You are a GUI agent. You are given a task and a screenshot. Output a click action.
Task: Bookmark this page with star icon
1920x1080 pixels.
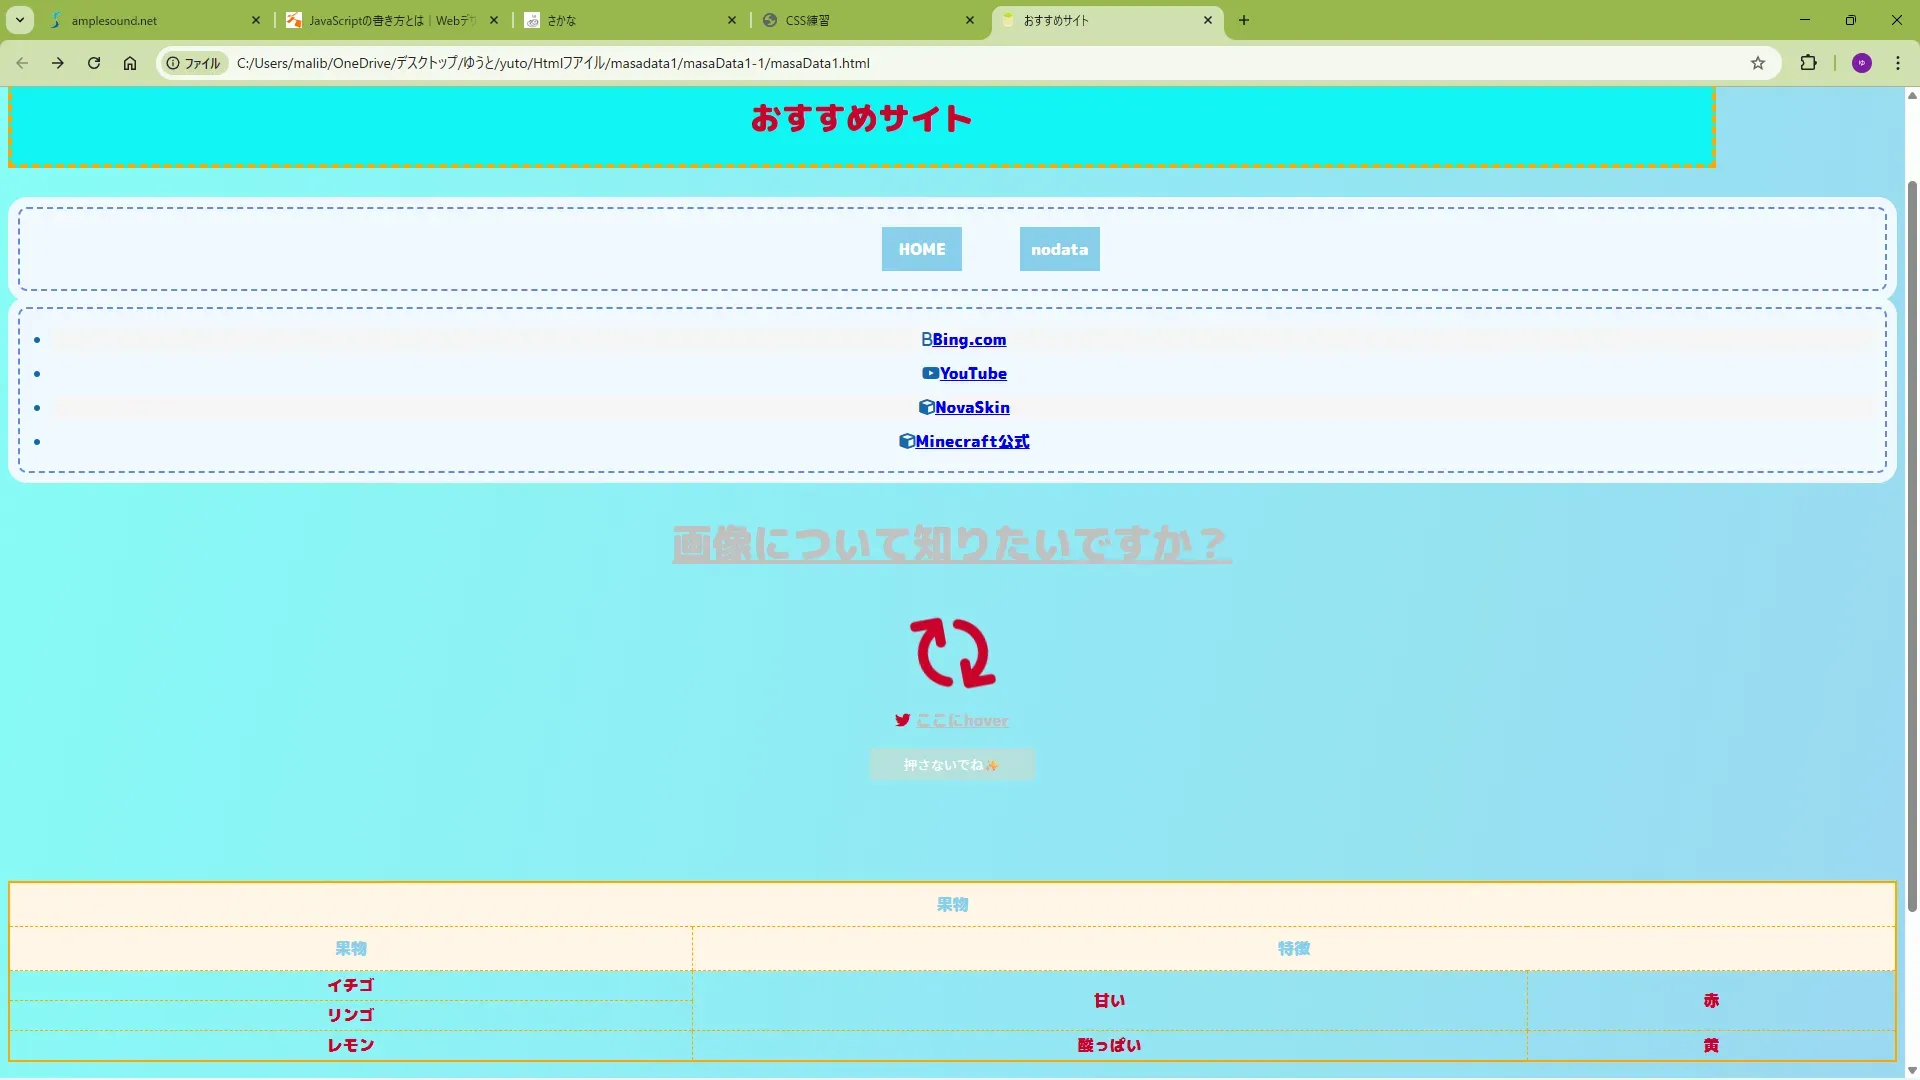tap(1758, 63)
